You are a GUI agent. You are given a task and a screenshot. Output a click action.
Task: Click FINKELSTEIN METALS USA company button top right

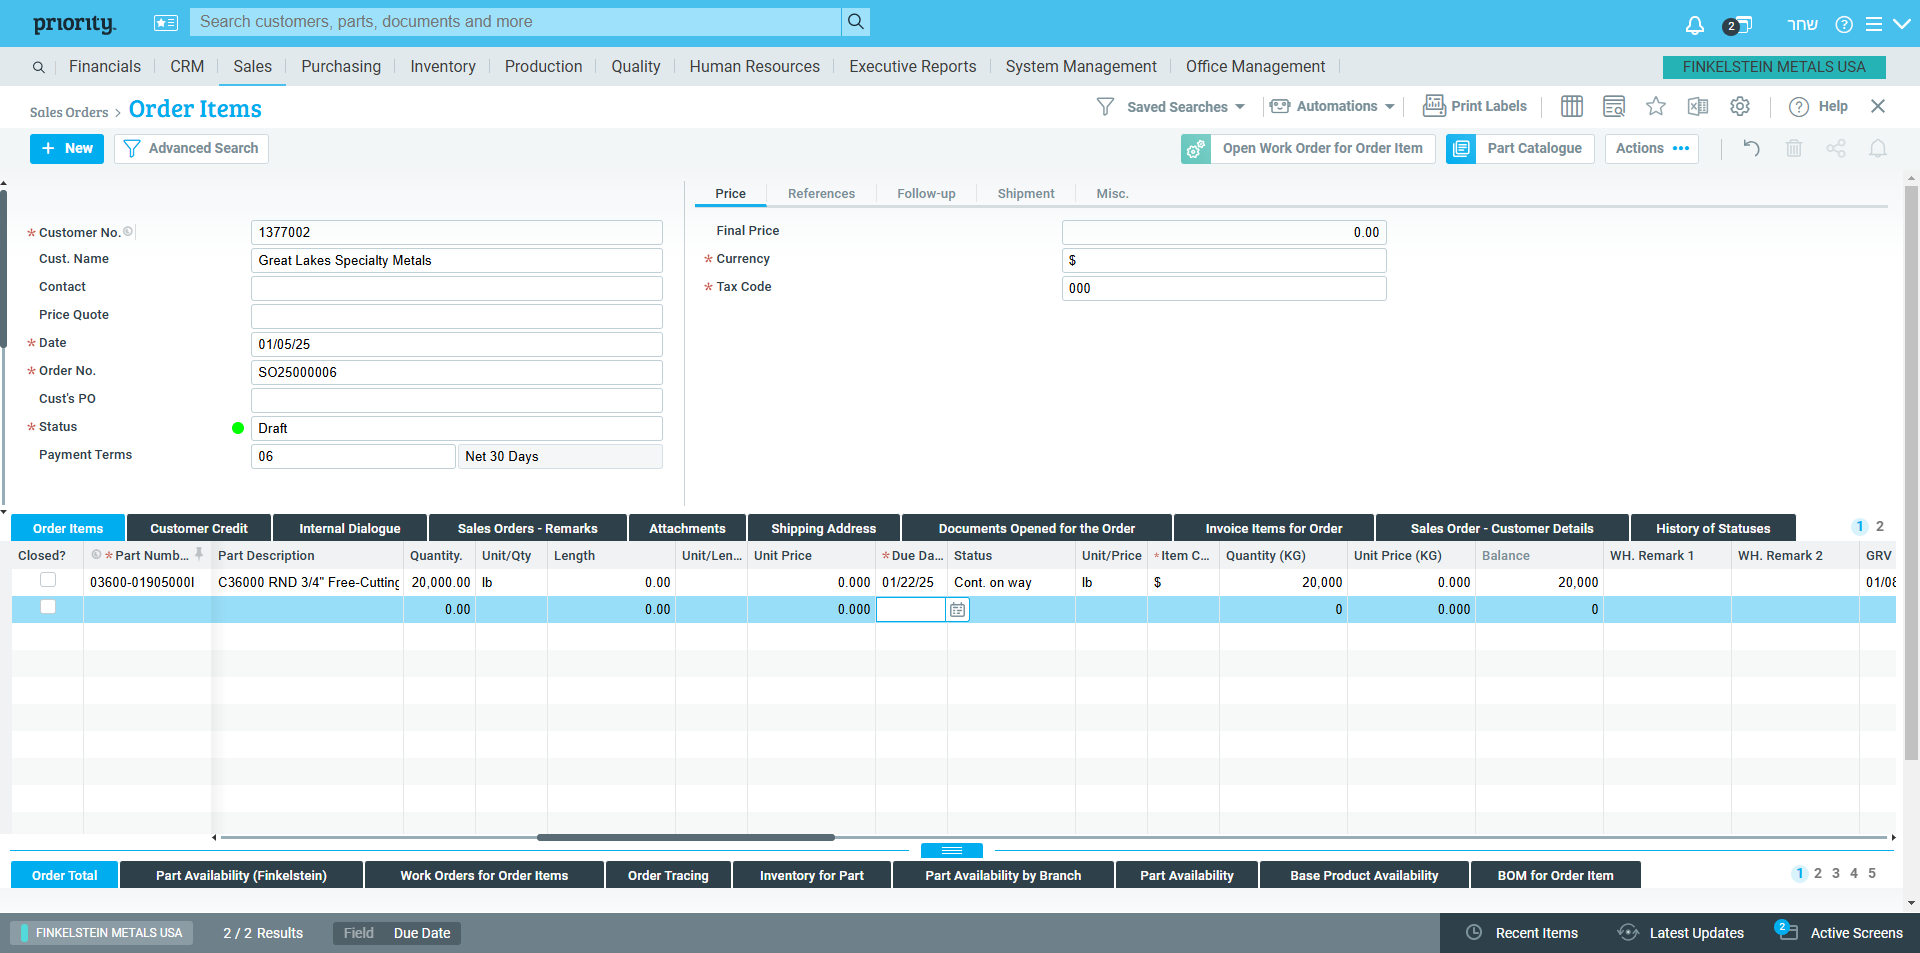(x=1774, y=67)
